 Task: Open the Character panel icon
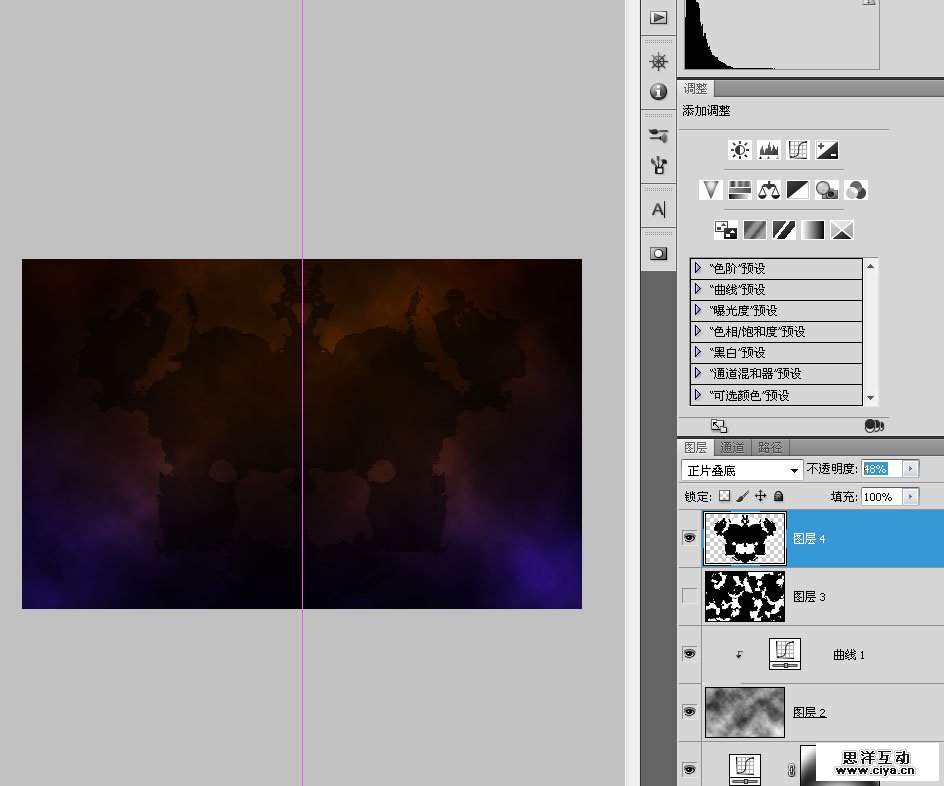[658, 210]
